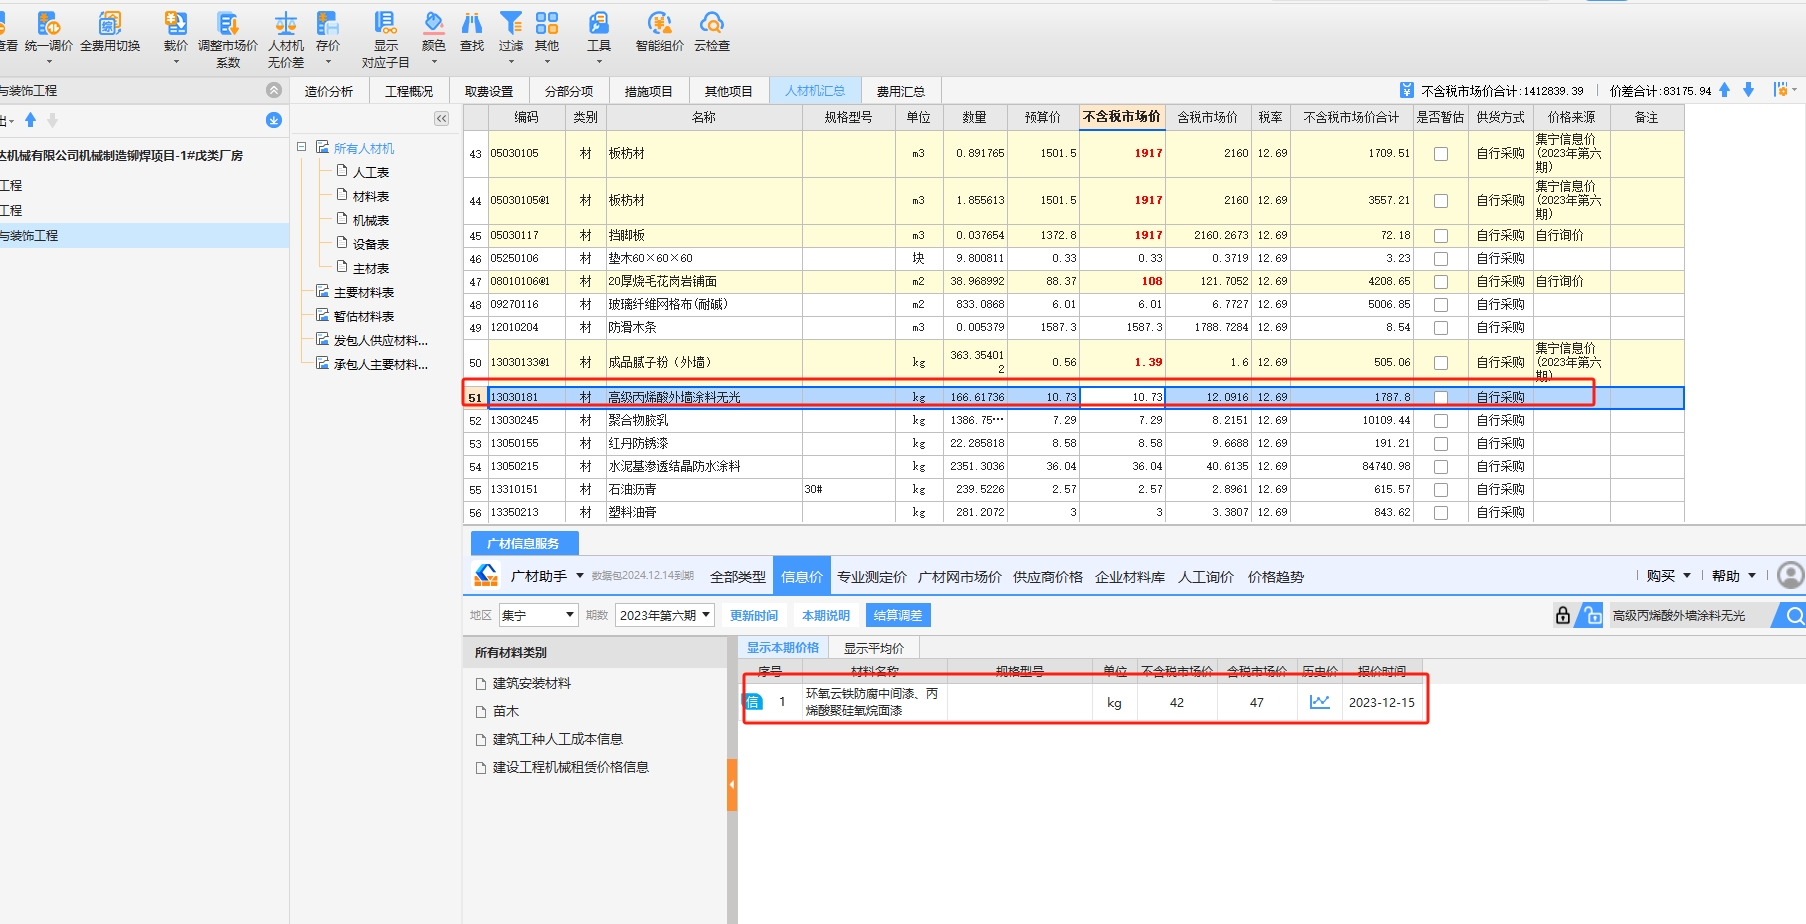Open the 地区 集宁 region dropdown
This screenshot has width=1806, height=924.
click(538, 615)
